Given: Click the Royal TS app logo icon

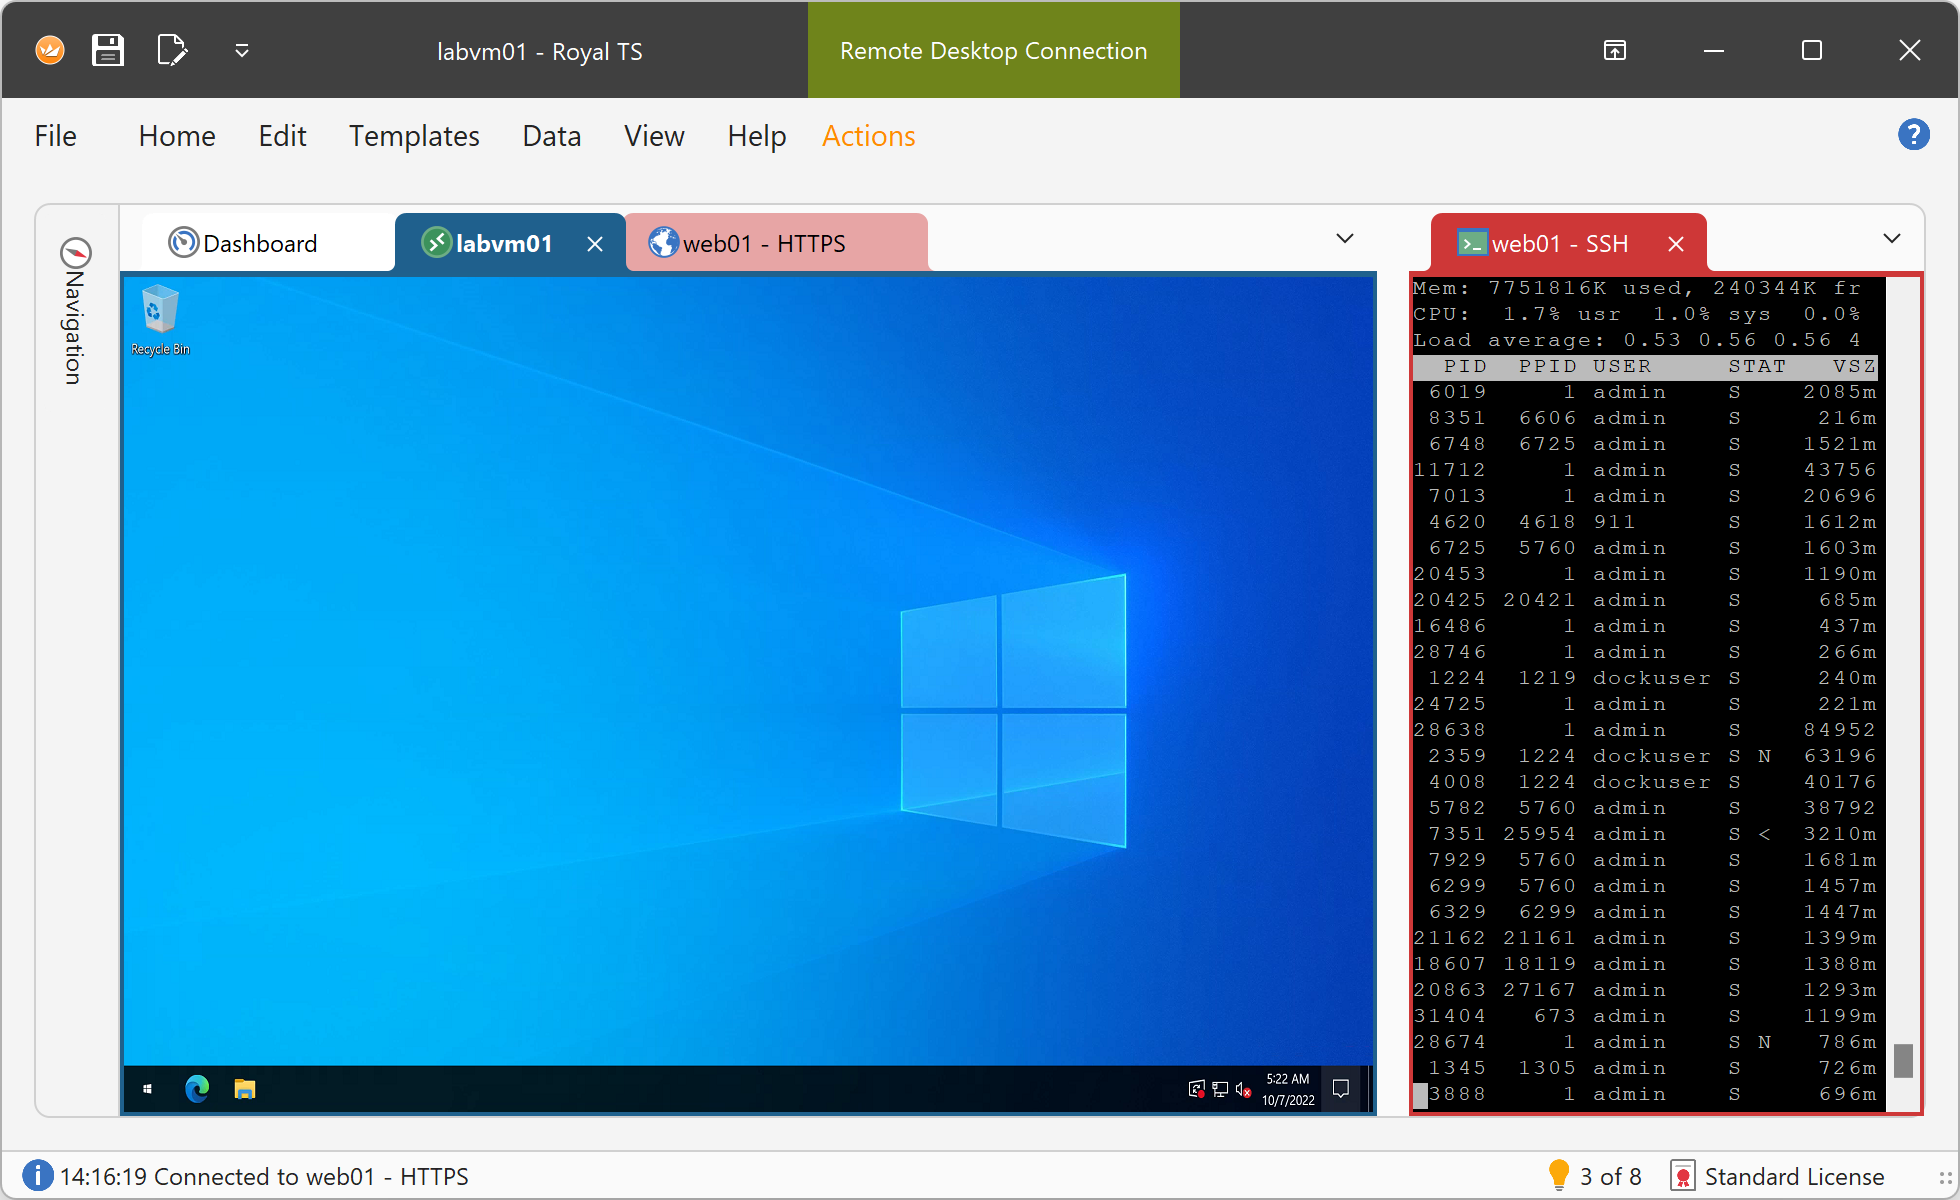Looking at the screenshot, I should pos(50,50).
